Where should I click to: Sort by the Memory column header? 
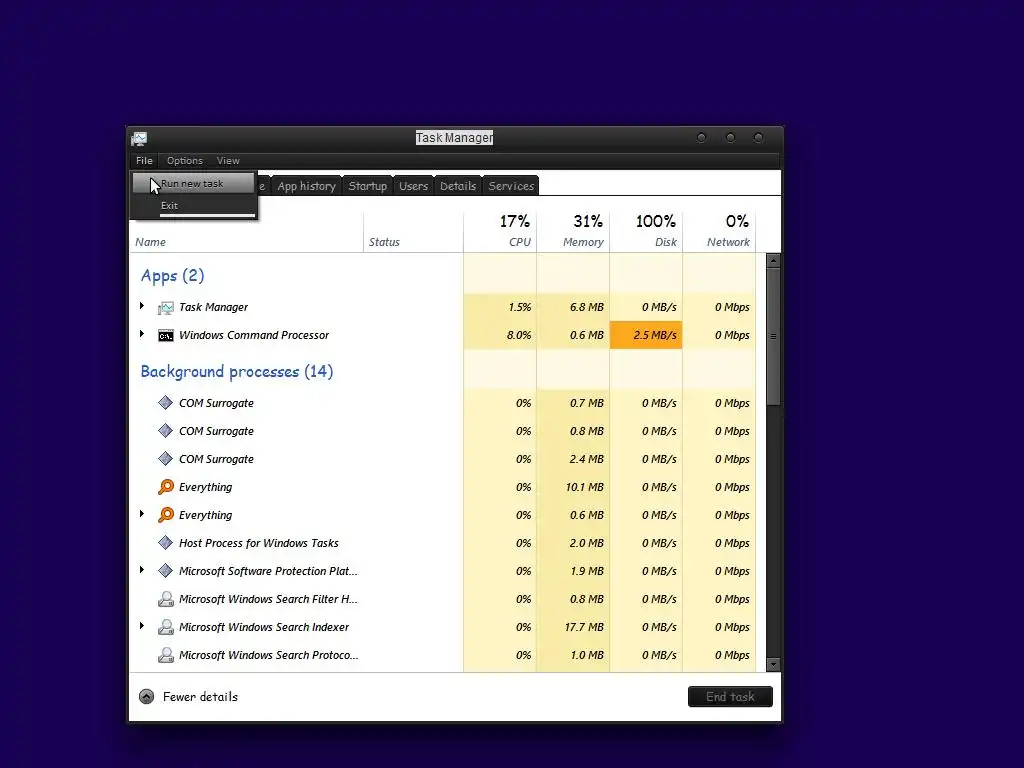pyautogui.click(x=573, y=232)
